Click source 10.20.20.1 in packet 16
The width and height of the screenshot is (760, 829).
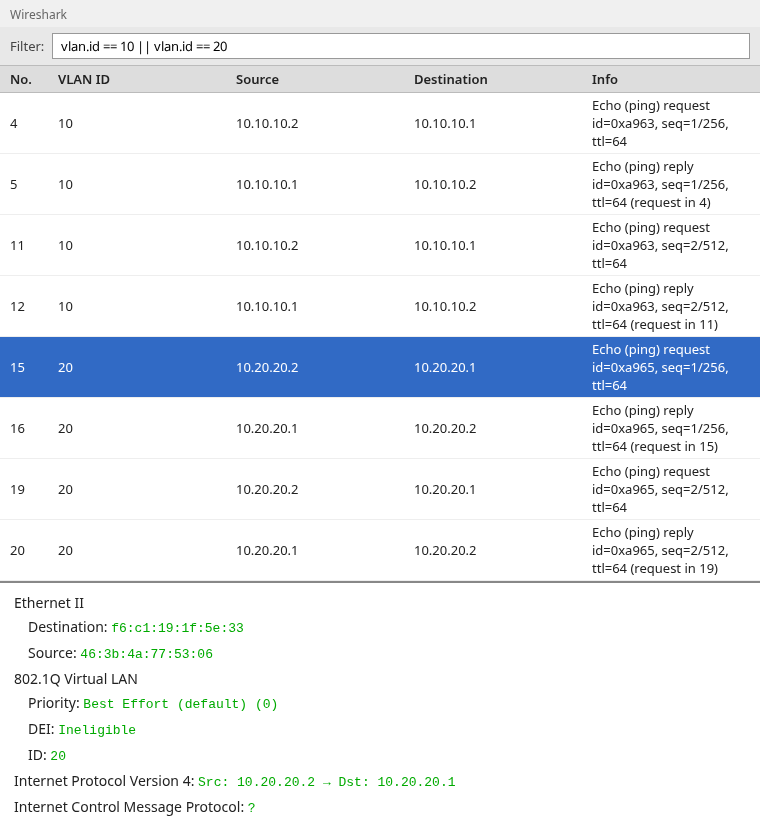(x=267, y=429)
